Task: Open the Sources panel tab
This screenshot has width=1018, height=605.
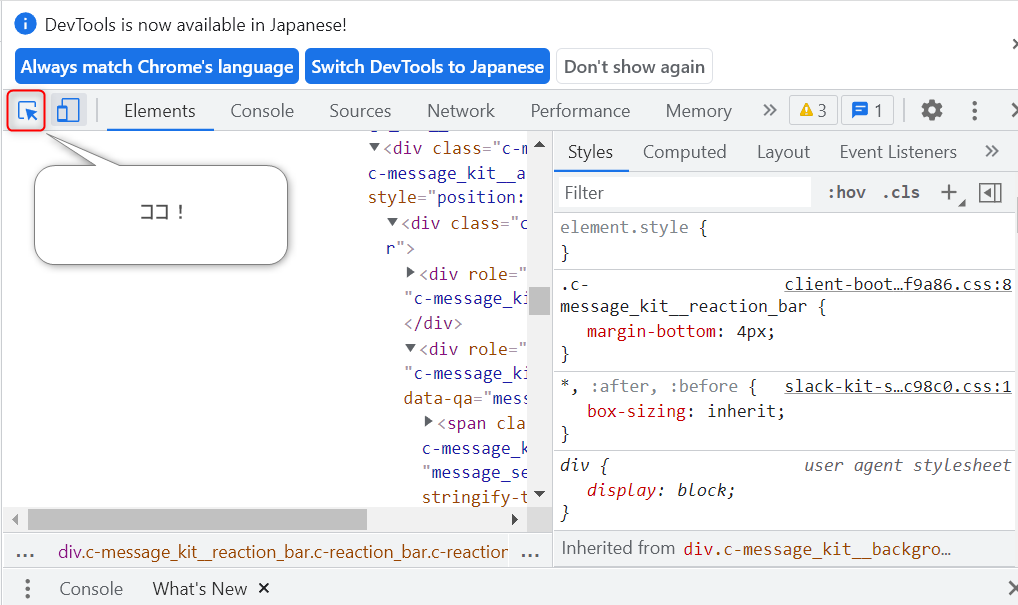Action: 360,111
